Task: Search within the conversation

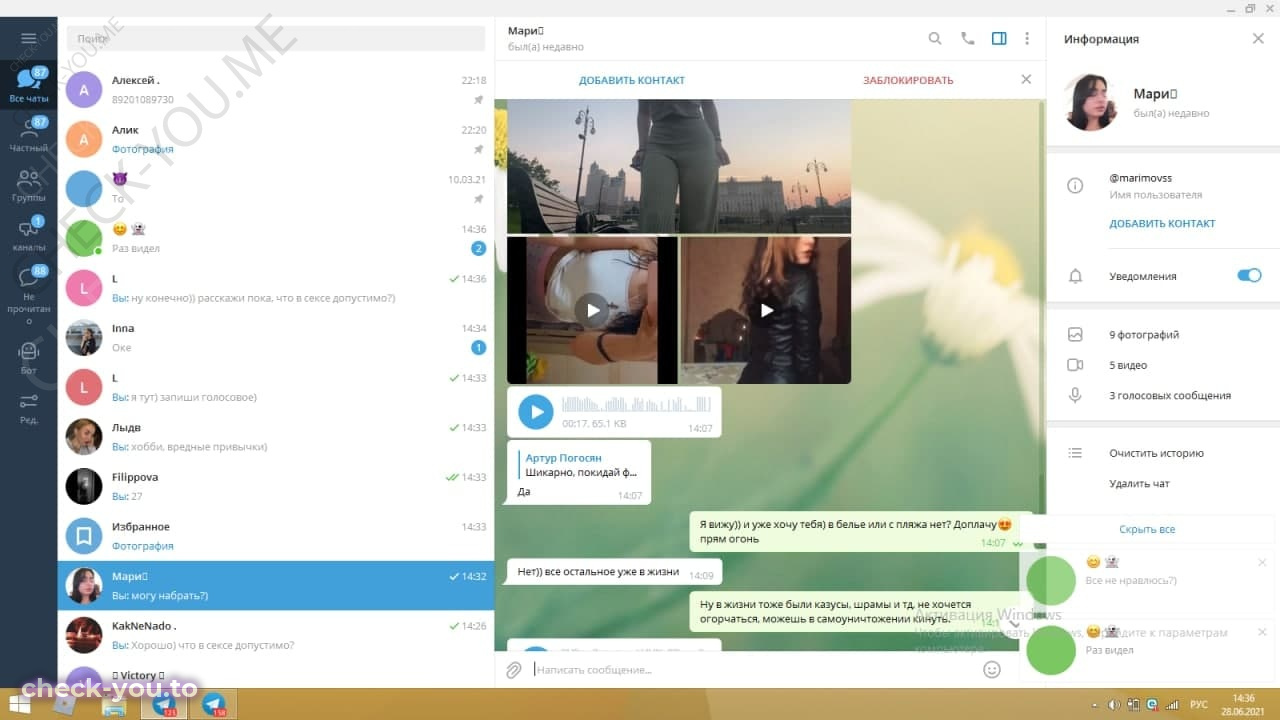Action: click(935, 38)
